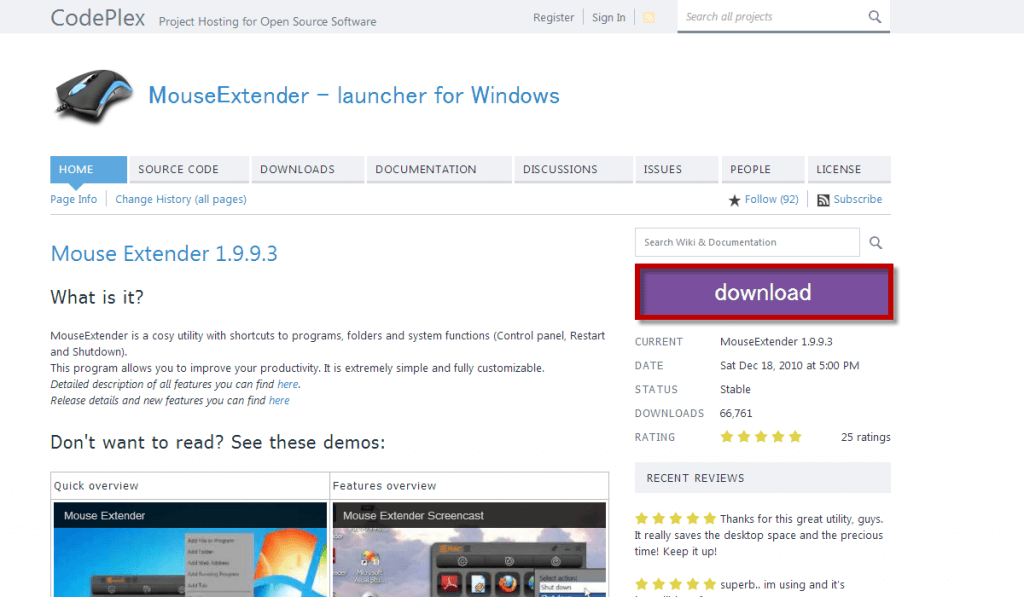Click the fifth yellow rating star
Image resolution: width=1024 pixels, height=597 pixels.
click(x=795, y=436)
